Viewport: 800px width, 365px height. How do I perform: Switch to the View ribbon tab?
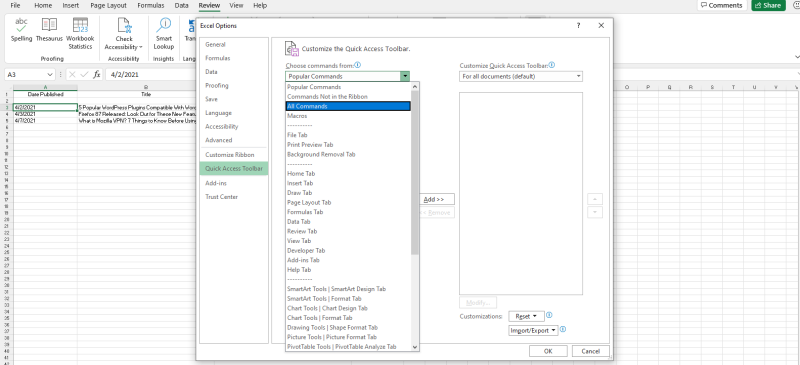236,6
